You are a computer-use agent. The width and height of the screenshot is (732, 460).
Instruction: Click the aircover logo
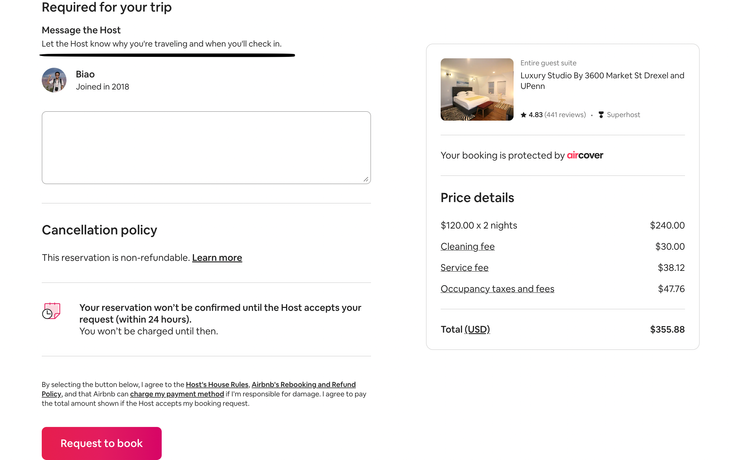tap(585, 156)
